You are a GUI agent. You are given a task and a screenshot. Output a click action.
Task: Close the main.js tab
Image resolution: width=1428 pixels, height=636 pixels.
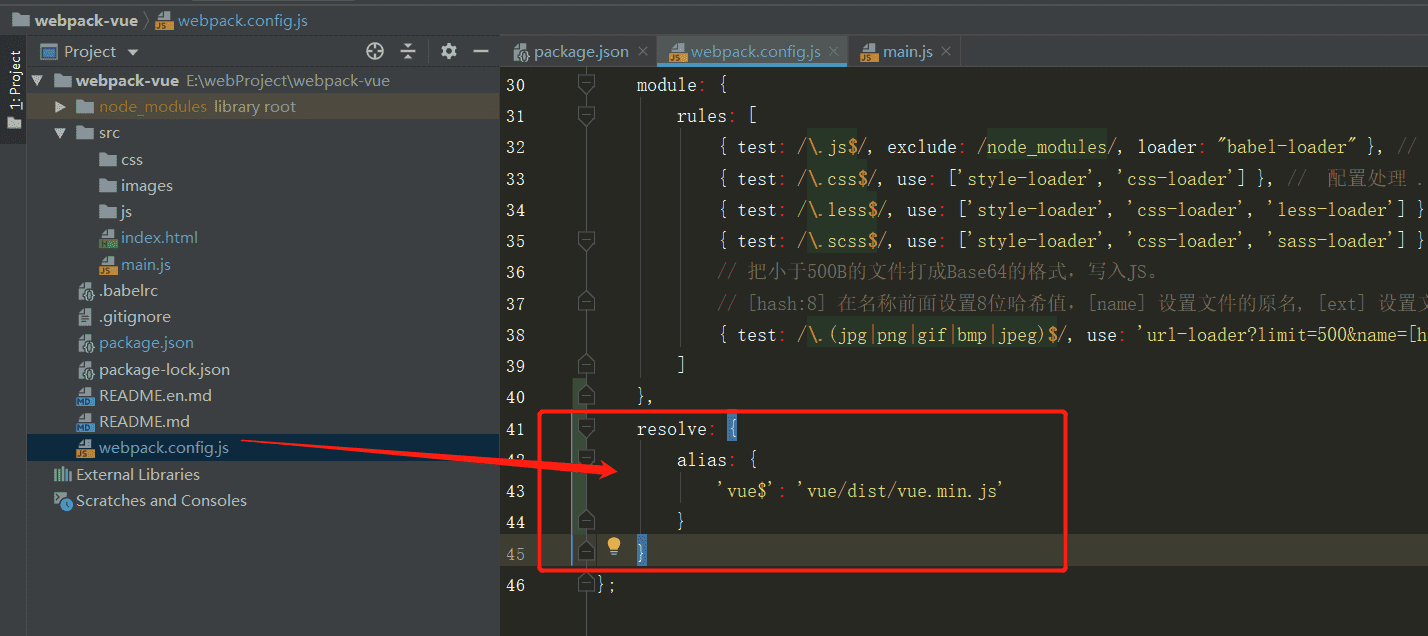coord(945,52)
